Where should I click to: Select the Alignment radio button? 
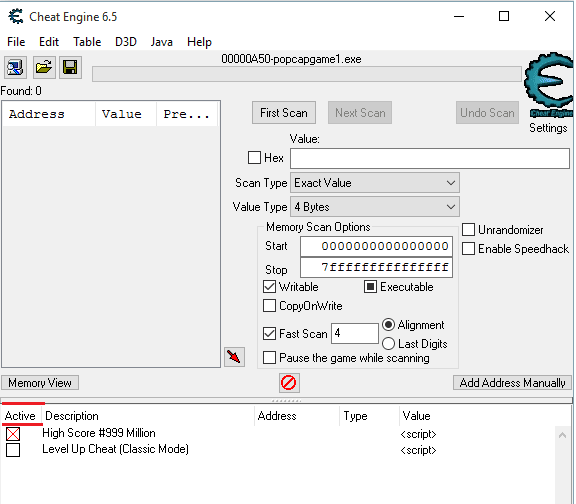[389, 325]
